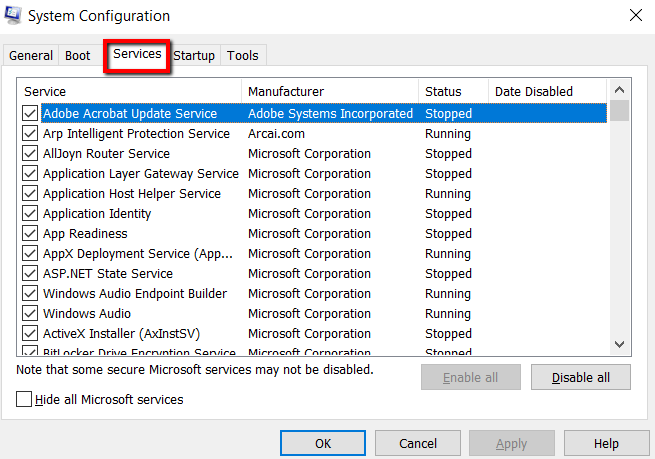Uncheck the AllJoyn Router Service checkbox
This screenshot has height=459, width=655.
(x=30, y=154)
